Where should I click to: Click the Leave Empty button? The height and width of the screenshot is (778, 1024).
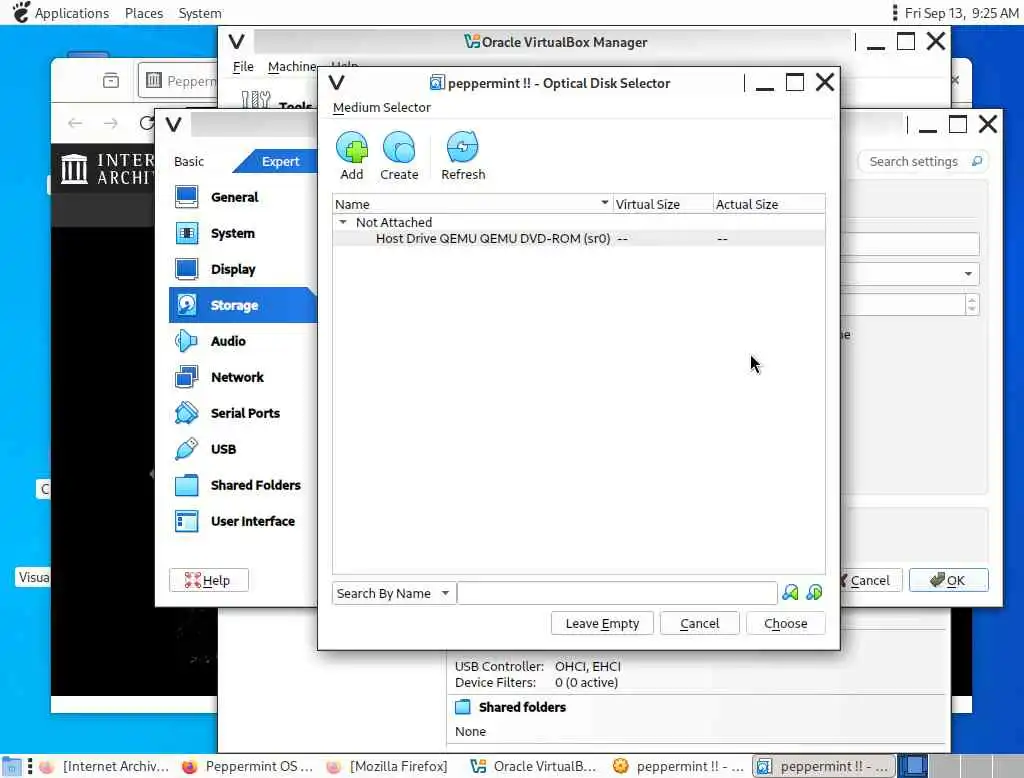click(x=602, y=623)
